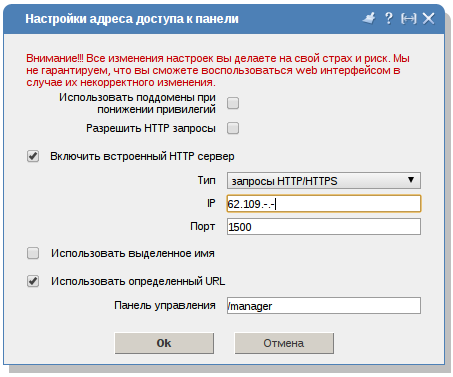Image resolution: width=453 pixels, height=377 pixels.
Task: Enable 'Использовать поддомены при понижении привилегий' checkbox
Action: [x=233, y=103]
